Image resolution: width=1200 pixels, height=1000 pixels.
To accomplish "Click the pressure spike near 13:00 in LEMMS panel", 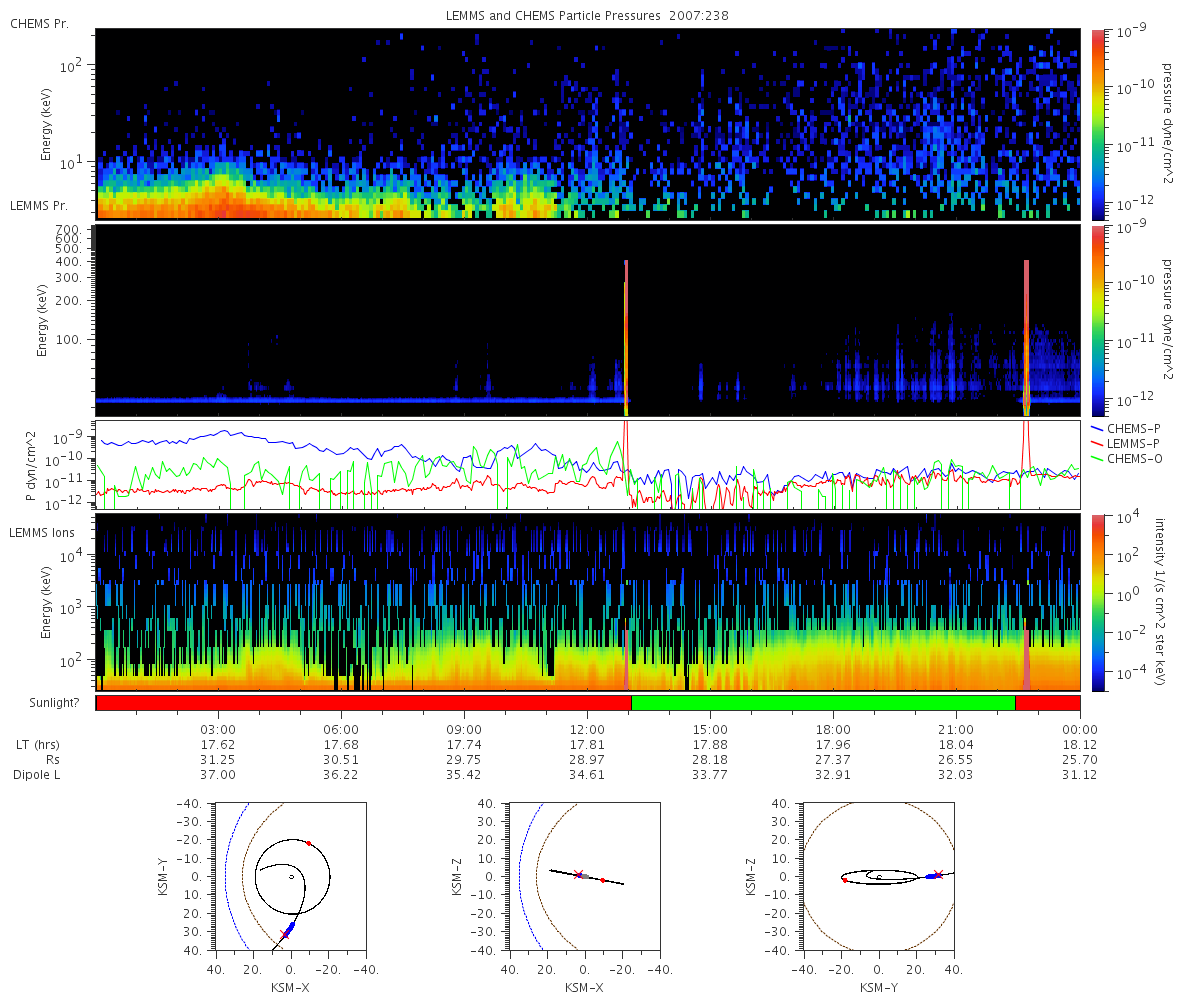I will 626,337.
